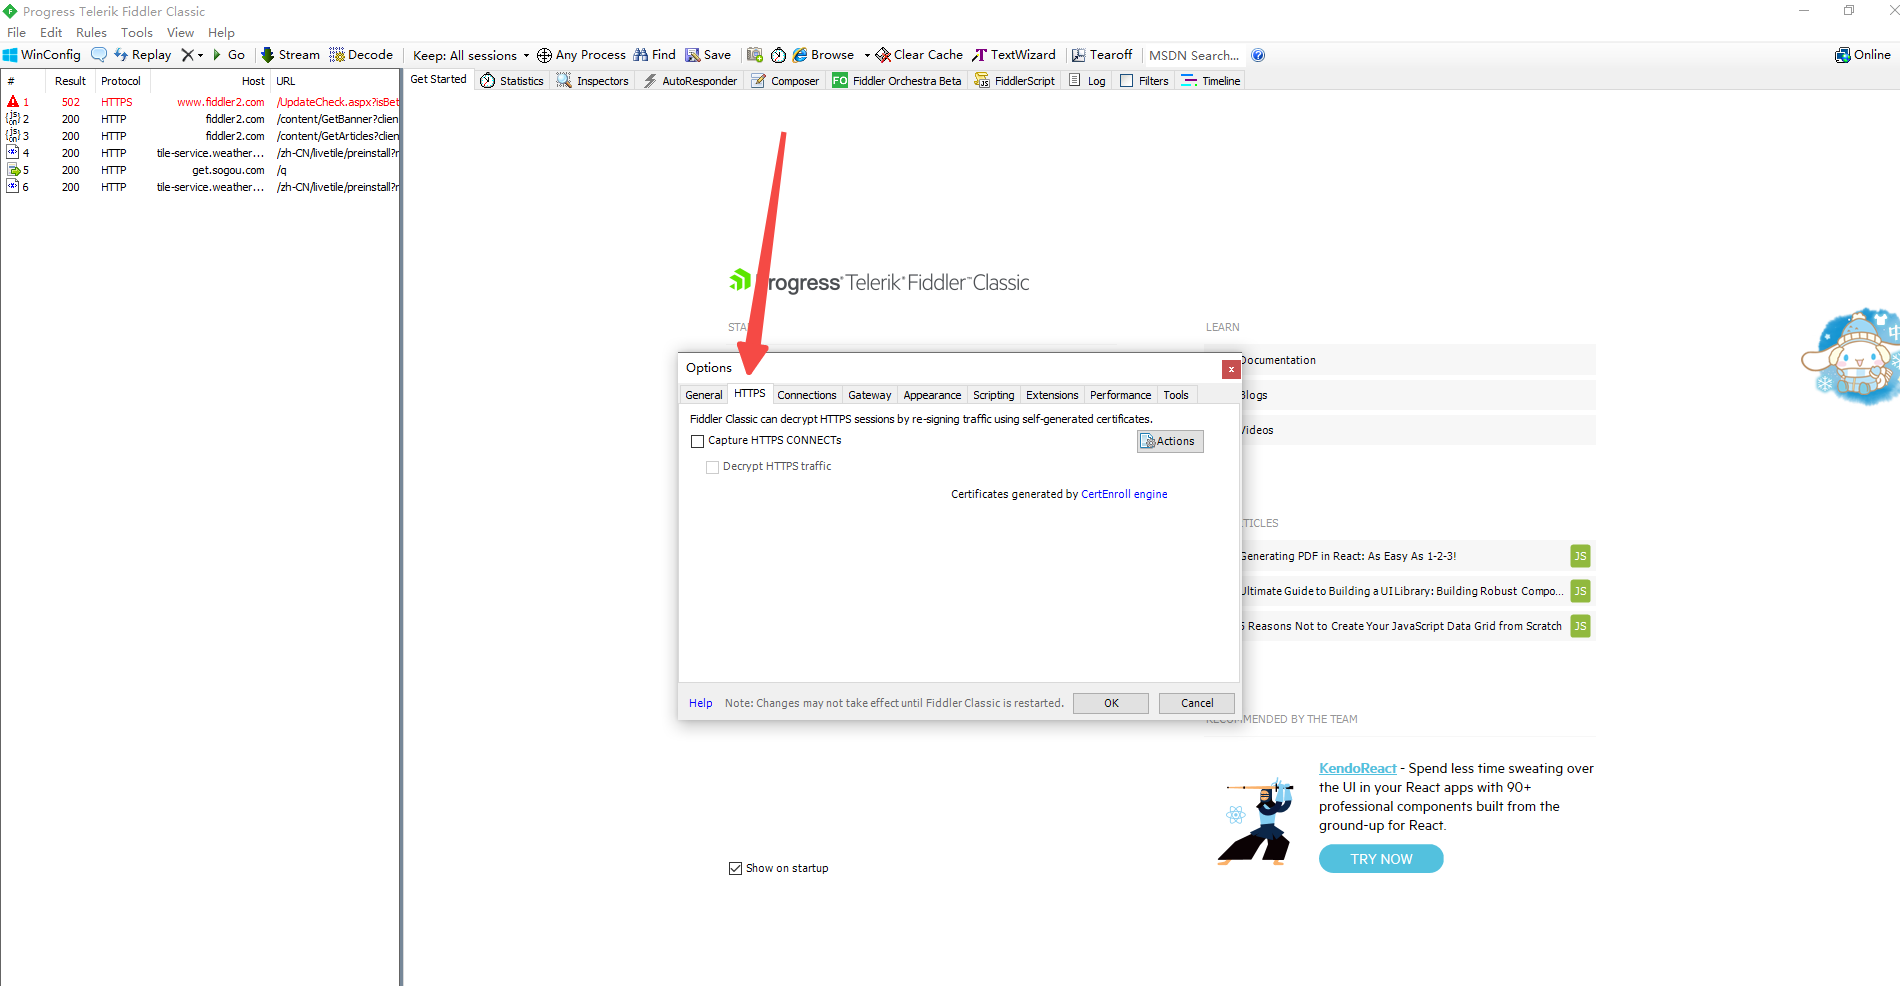Screen dimensions: 1900x986
Task: Open the File menu
Action: 17,32
